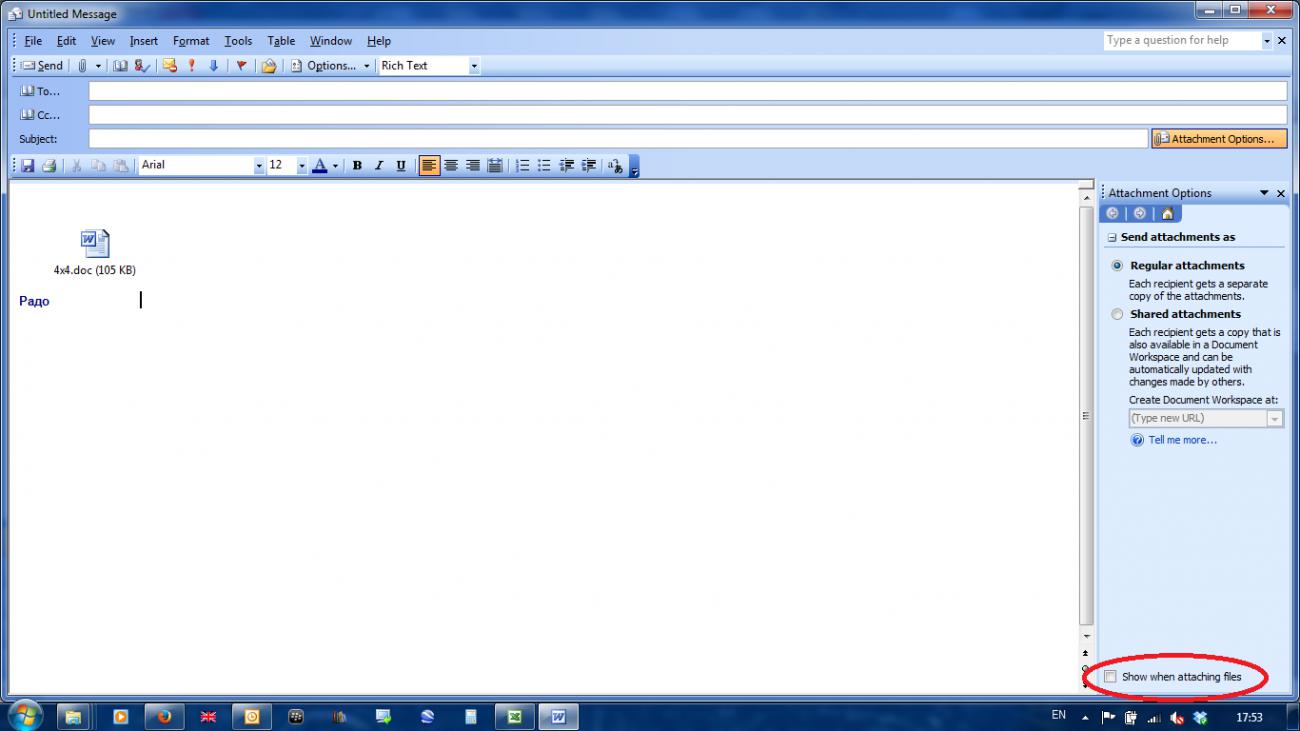Click the Check Names icon

tap(142, 66)
